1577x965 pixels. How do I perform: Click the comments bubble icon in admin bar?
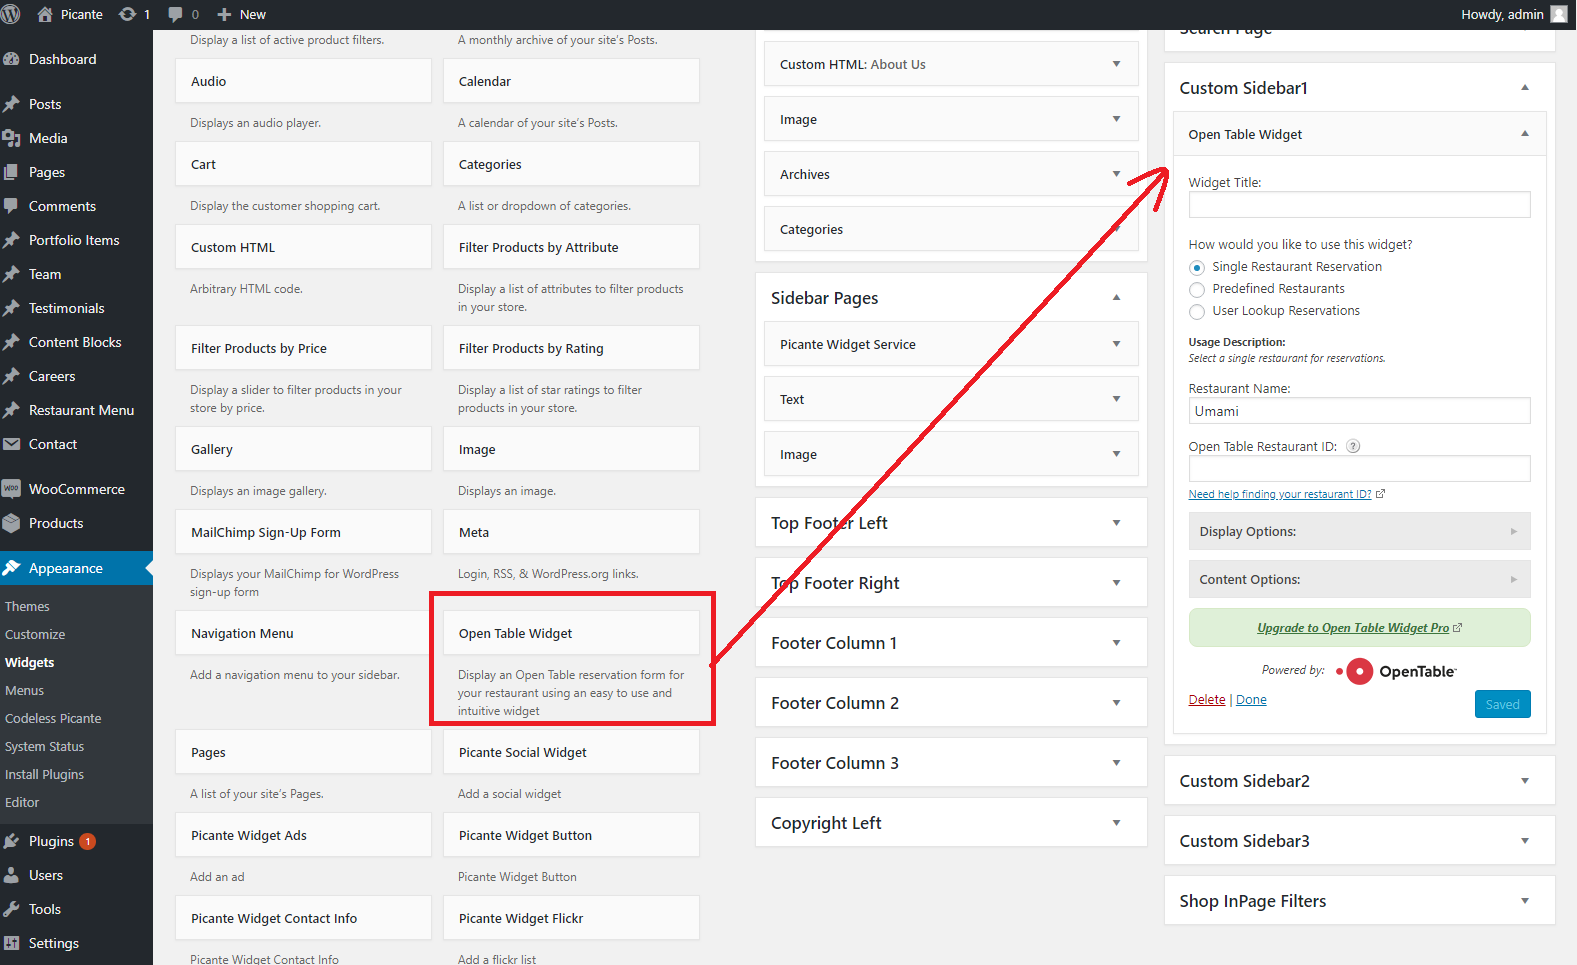(x=176, y=14)
